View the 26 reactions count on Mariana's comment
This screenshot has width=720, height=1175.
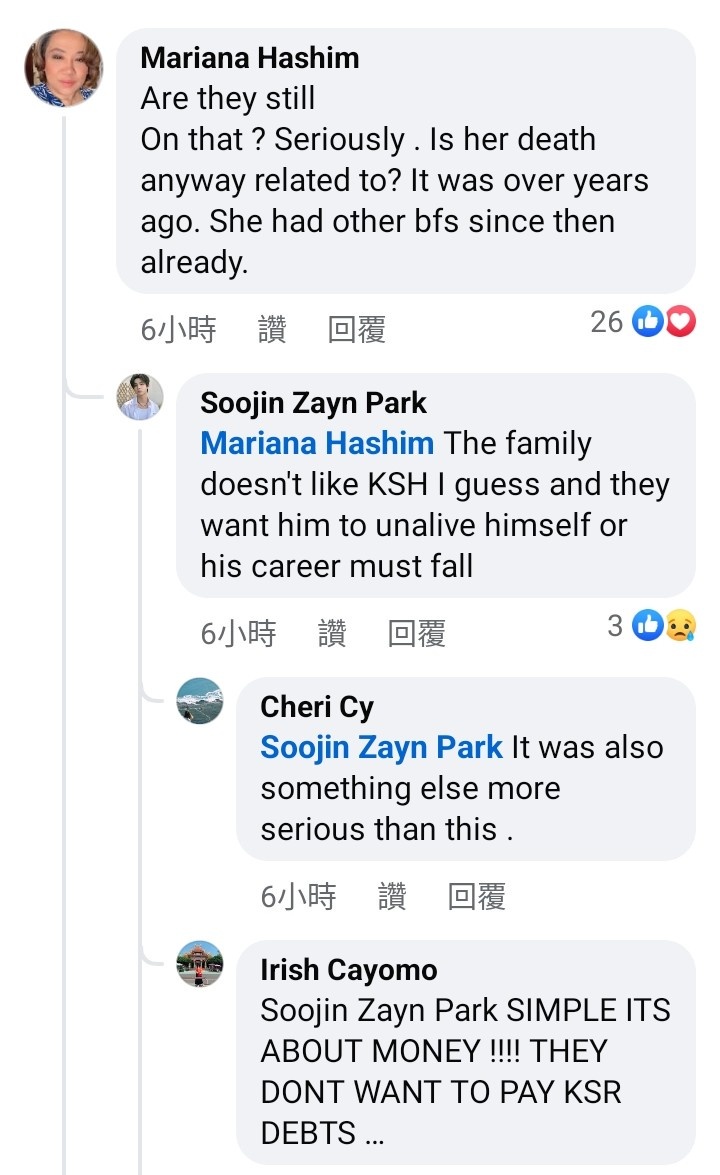point(607,322)
